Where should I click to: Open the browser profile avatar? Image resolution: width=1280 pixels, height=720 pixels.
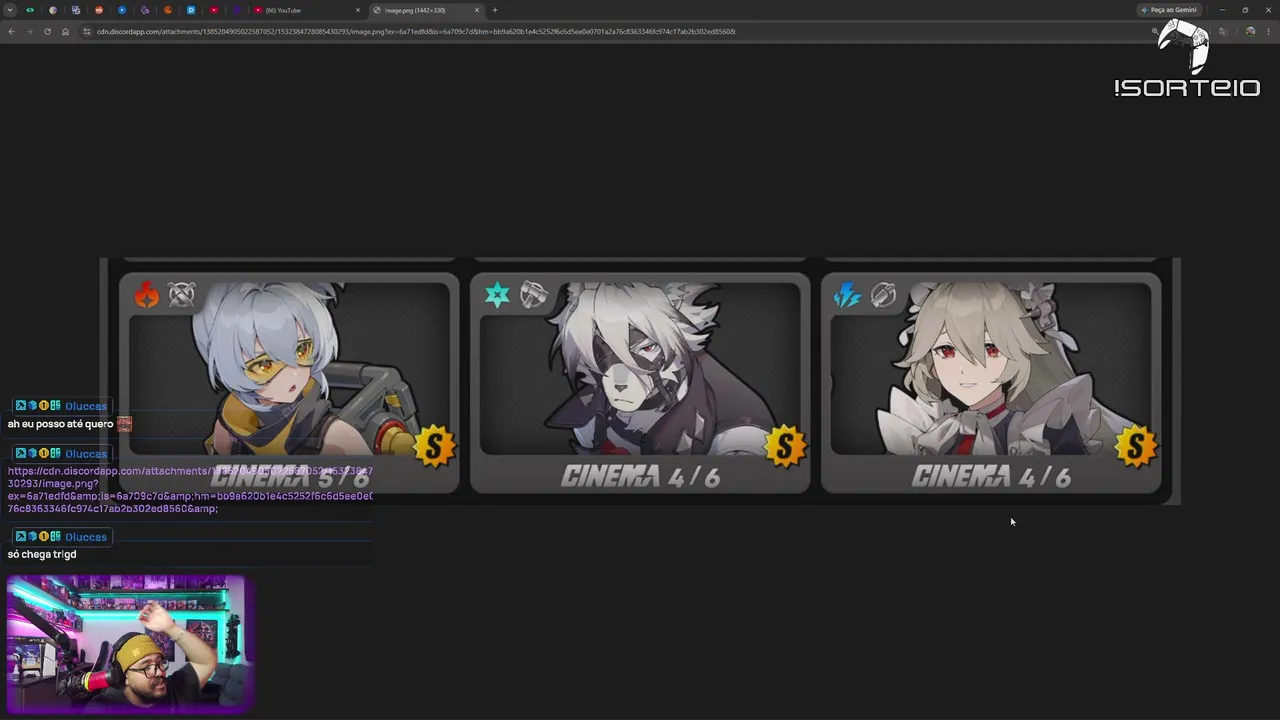pyautogui.click(x=1250, y=31)
